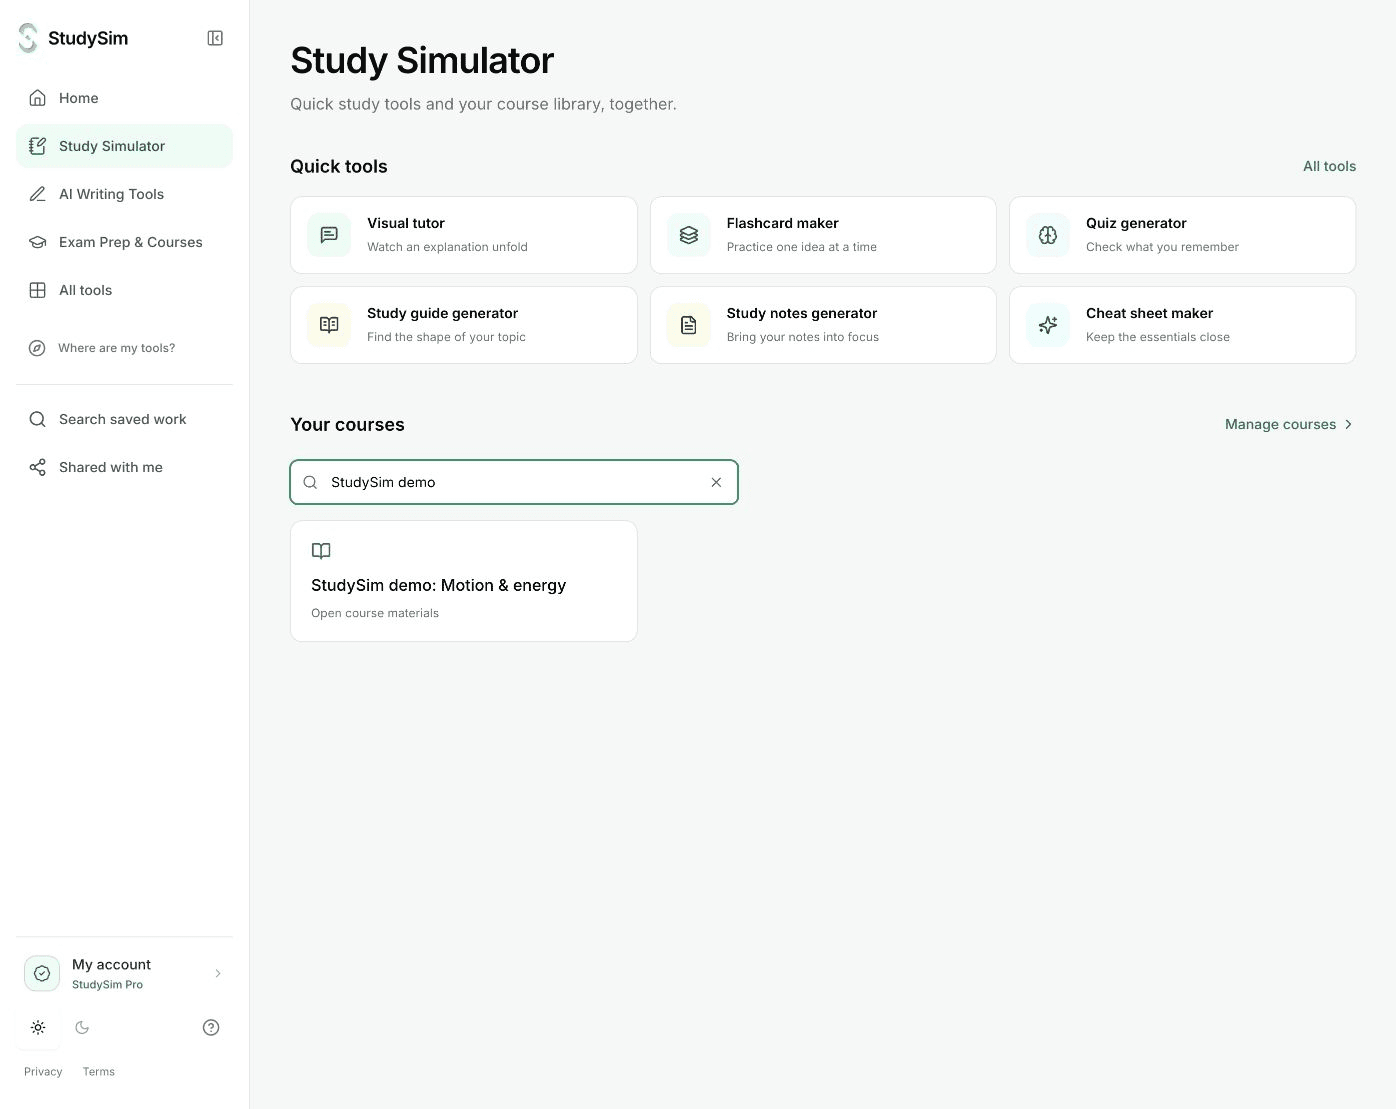Open All tools in sidebar
This screenshot has height=1109, width=1396.
[x=124, y=290]
